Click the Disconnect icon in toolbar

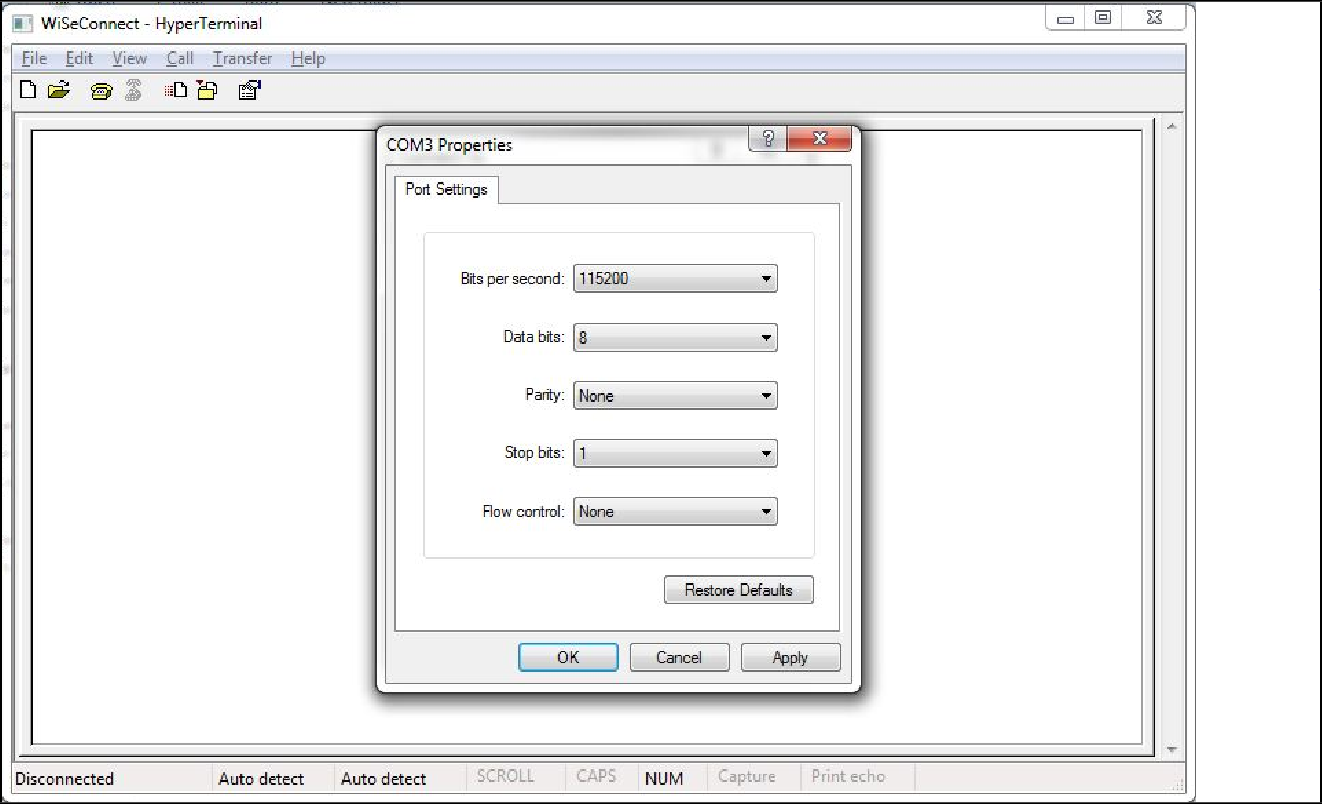point(132,91)
